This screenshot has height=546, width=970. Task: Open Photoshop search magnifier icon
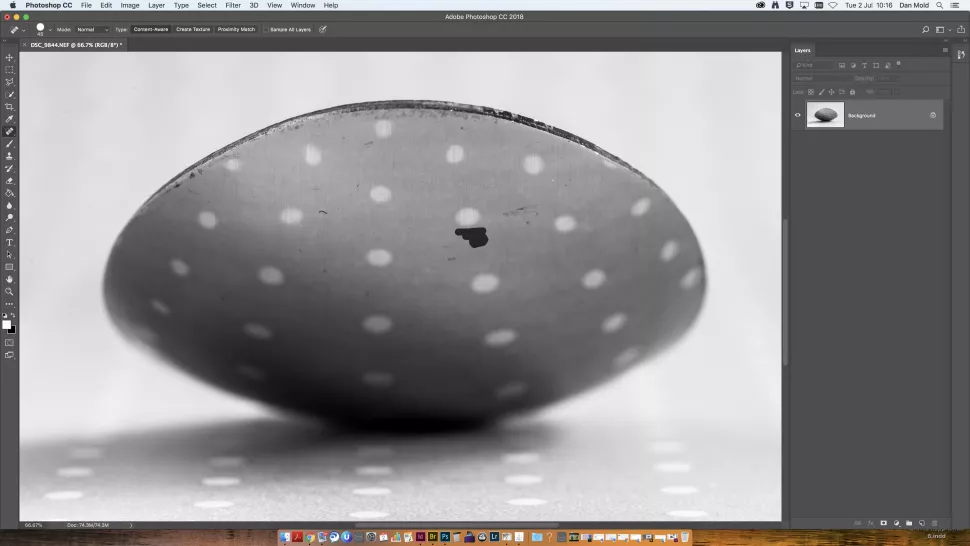point(925,30)
